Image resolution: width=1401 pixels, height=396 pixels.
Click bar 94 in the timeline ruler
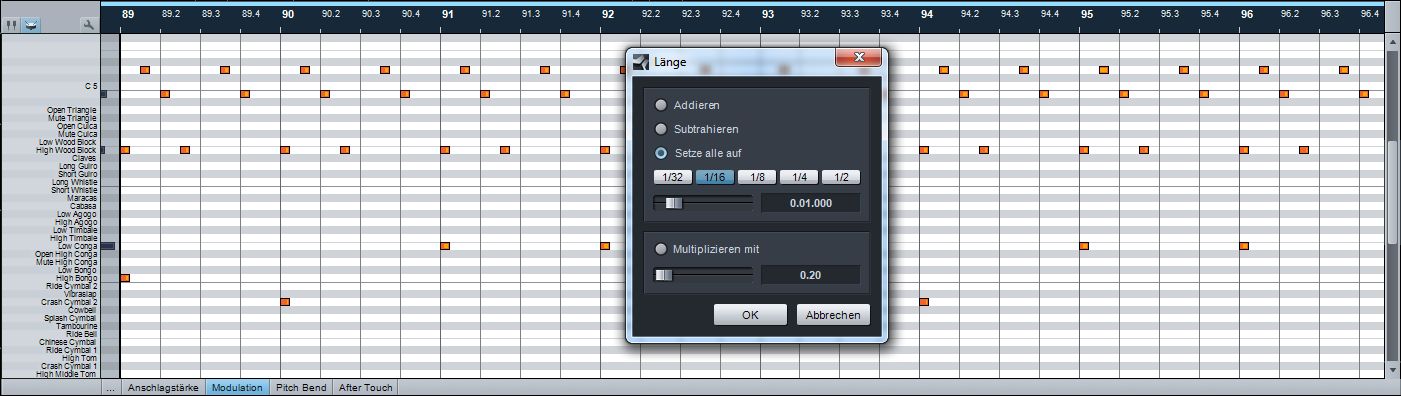(x=927, y=15)
